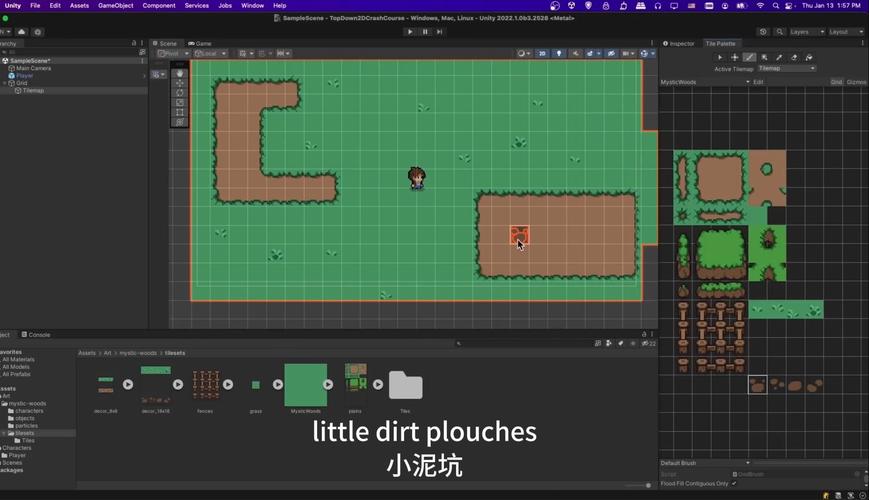Choose the Tile Palette select tool

(720, 57)
